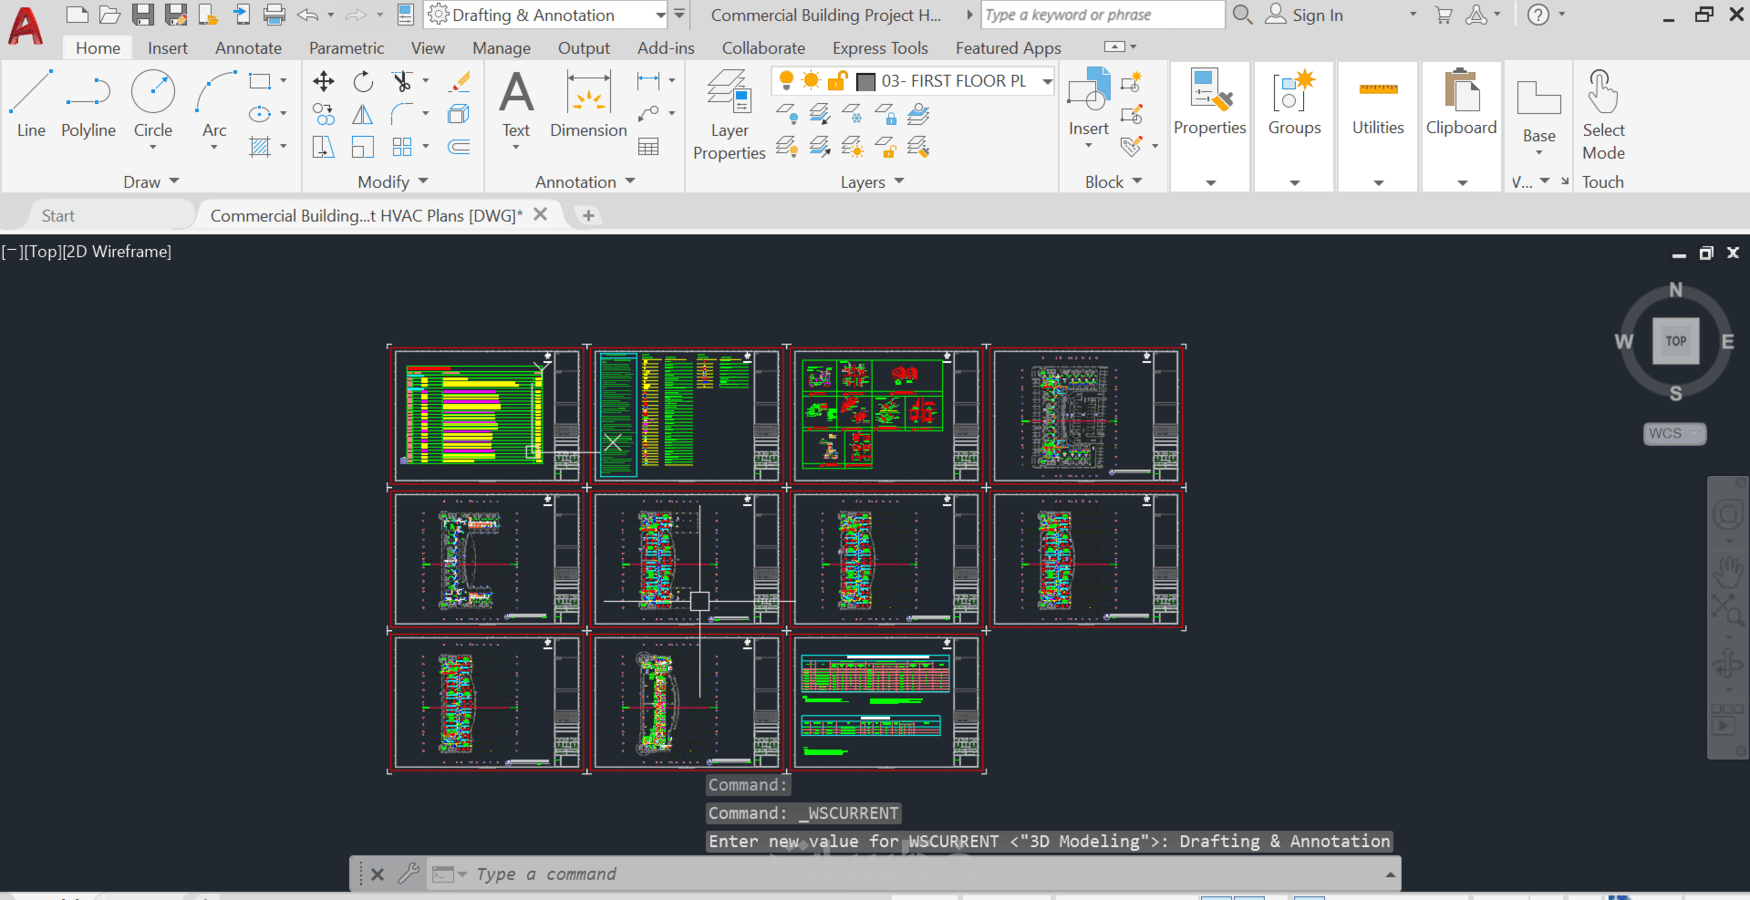Toggle the padlock on current layer
Viewport: 1750px width, 900px height.
coord(837,81)
